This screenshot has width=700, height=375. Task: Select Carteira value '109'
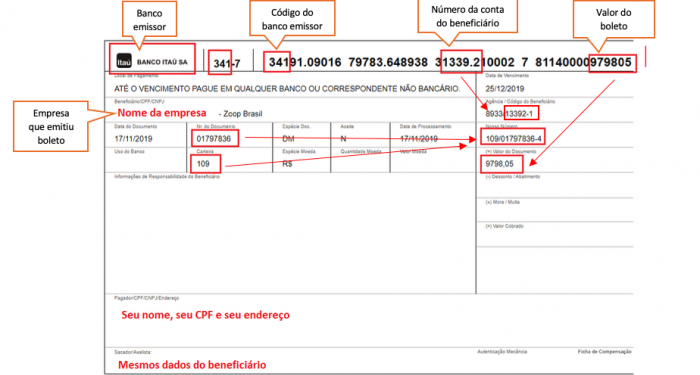tap(203, 164)
